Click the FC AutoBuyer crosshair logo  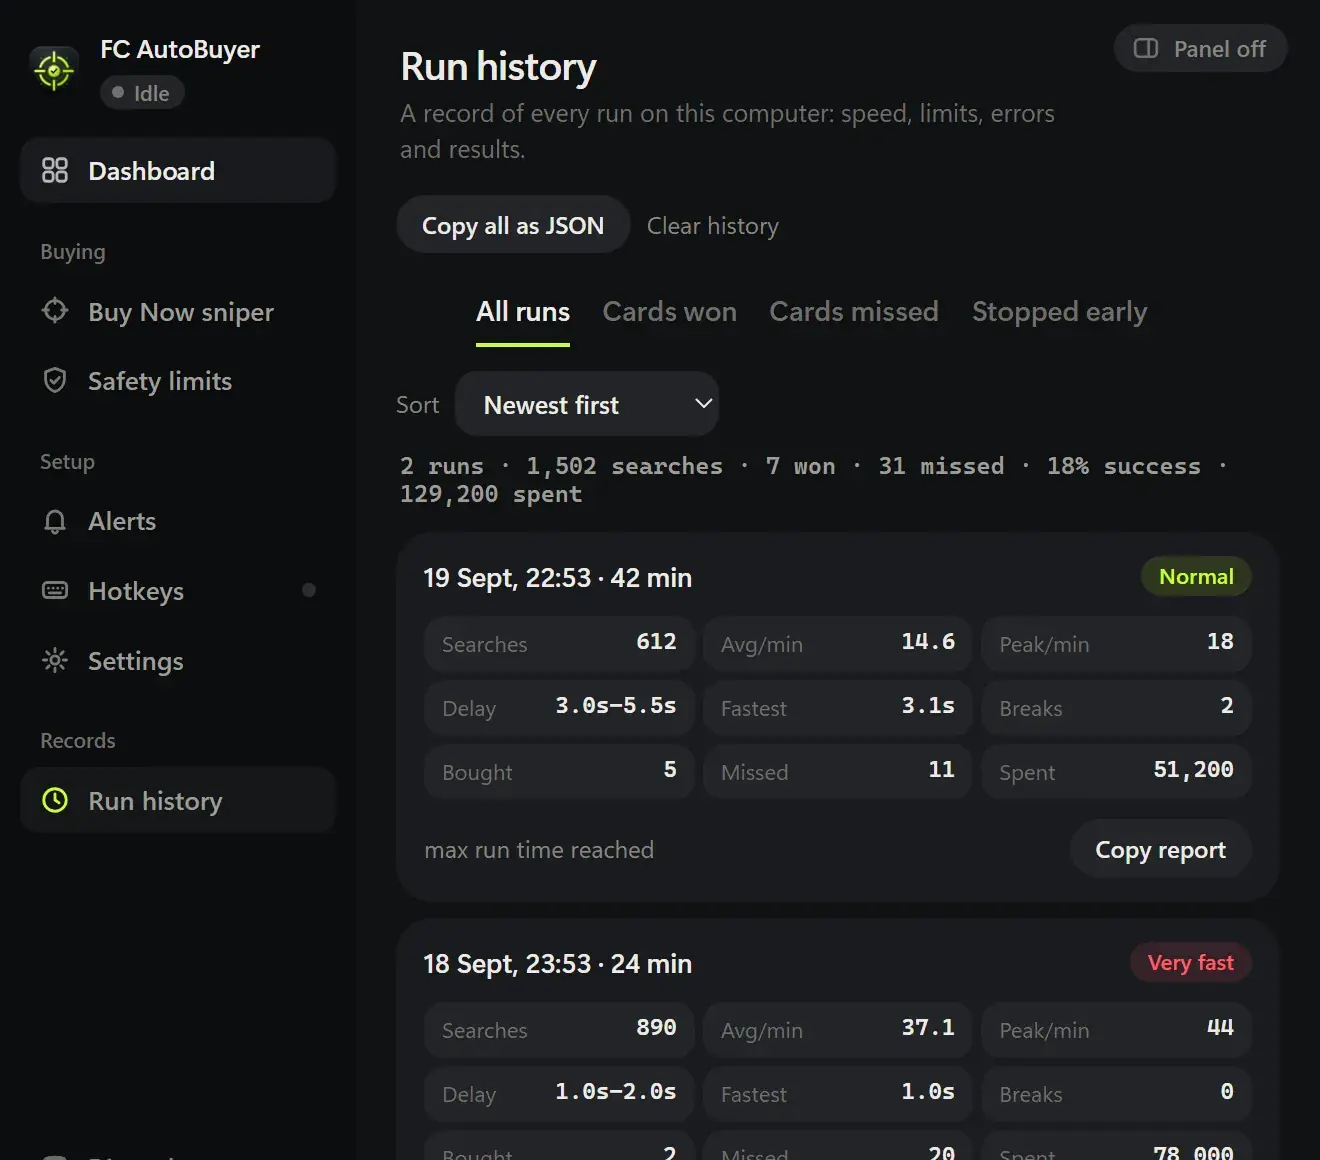tap(54, 70)
